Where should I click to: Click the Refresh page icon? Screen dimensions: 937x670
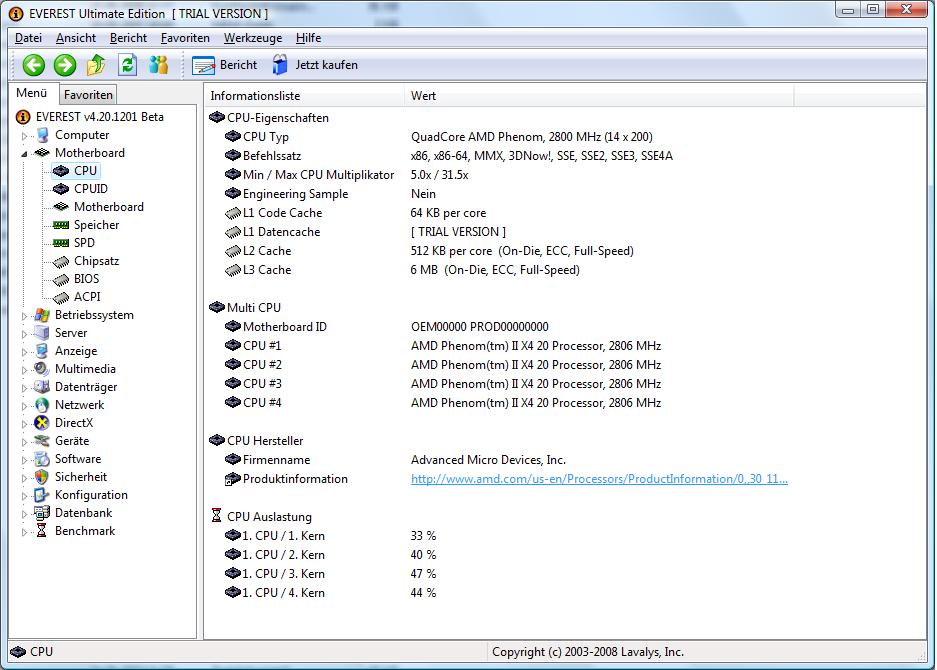[127, 65]
